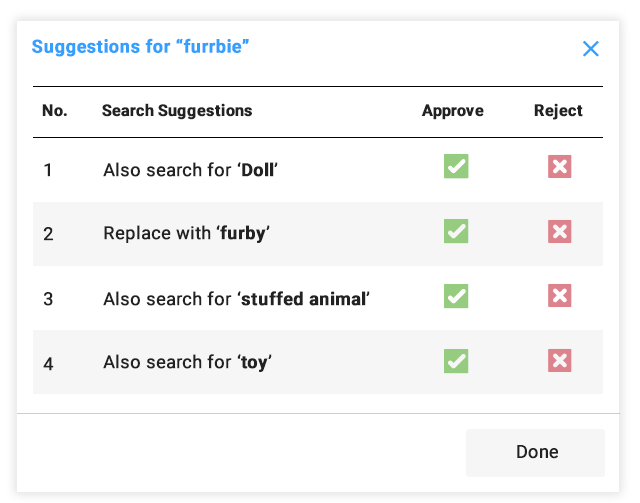Reject the 'toy' search suggestion
Viewport: 640px width, 503px height.
[560, 361]
